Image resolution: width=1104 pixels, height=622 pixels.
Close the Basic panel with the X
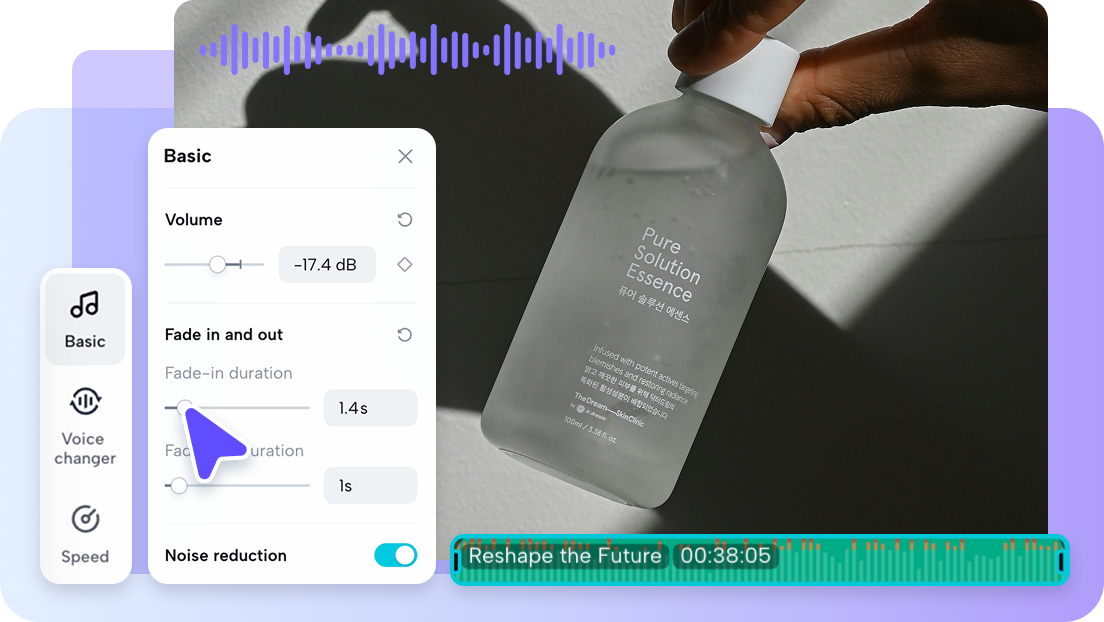point(404,156)
